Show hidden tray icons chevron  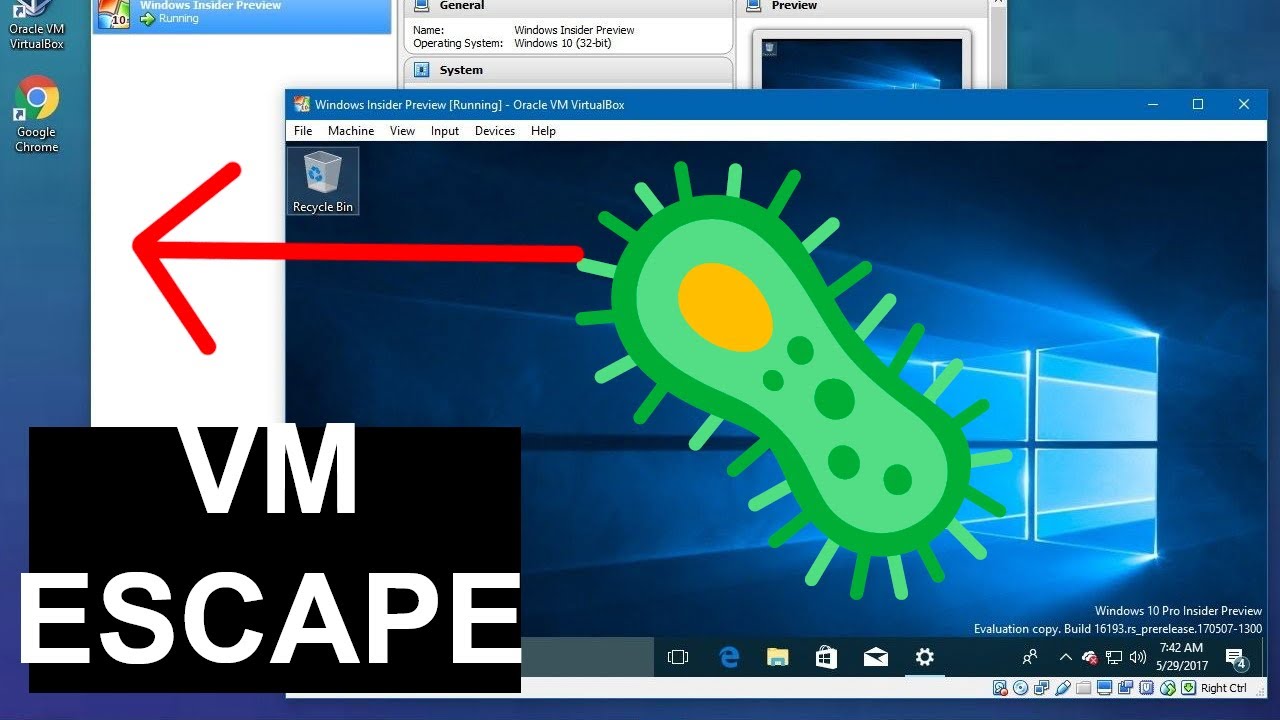click(x=1065, y=657)
